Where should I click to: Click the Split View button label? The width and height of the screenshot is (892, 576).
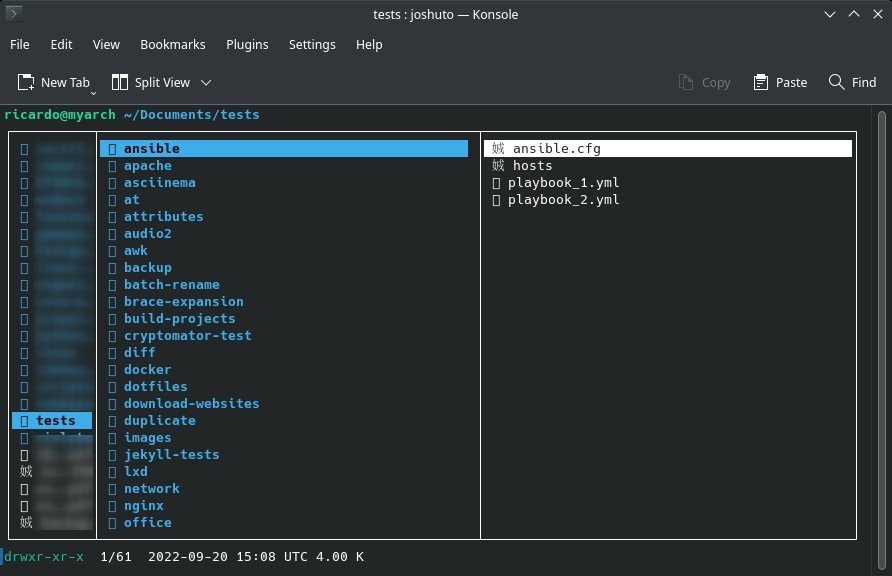pos(162,83)
